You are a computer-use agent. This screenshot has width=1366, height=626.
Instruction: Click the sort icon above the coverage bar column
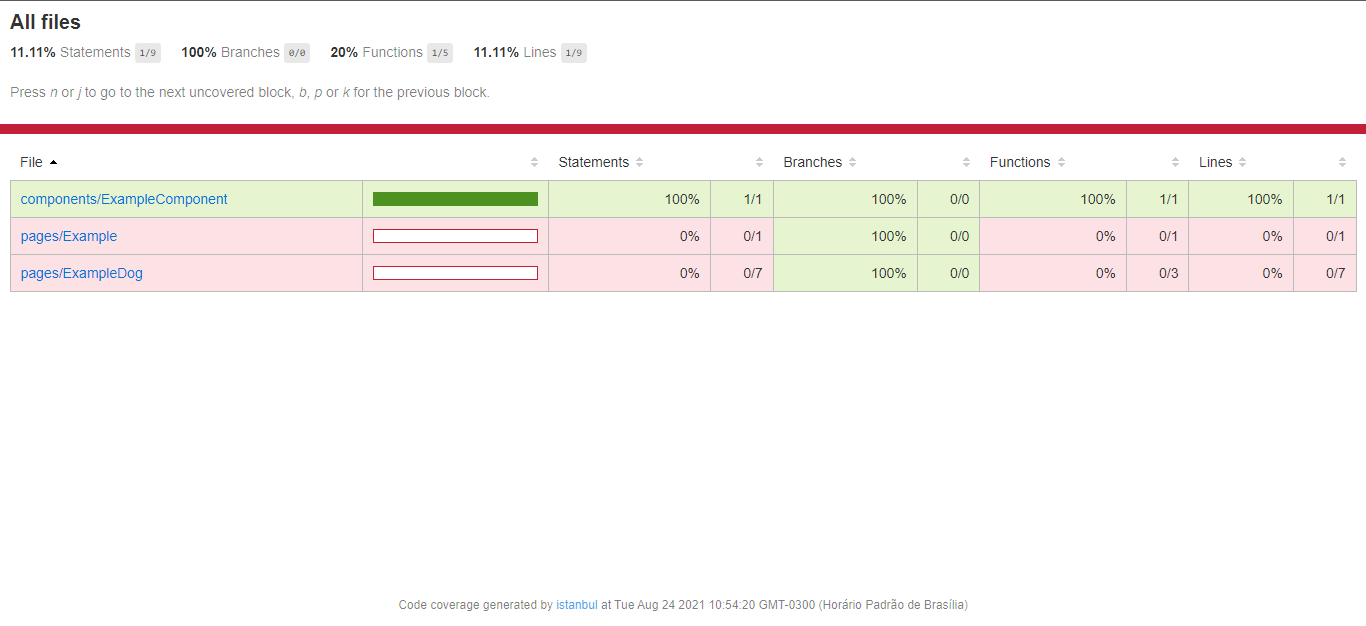tap(534, 161)
